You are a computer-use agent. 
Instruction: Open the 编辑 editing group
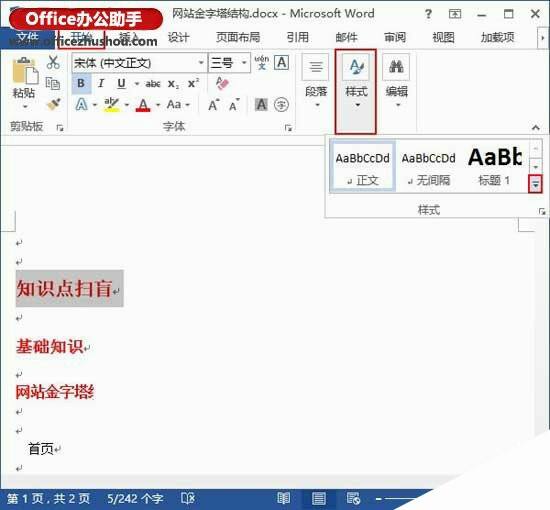click(396, 82)
